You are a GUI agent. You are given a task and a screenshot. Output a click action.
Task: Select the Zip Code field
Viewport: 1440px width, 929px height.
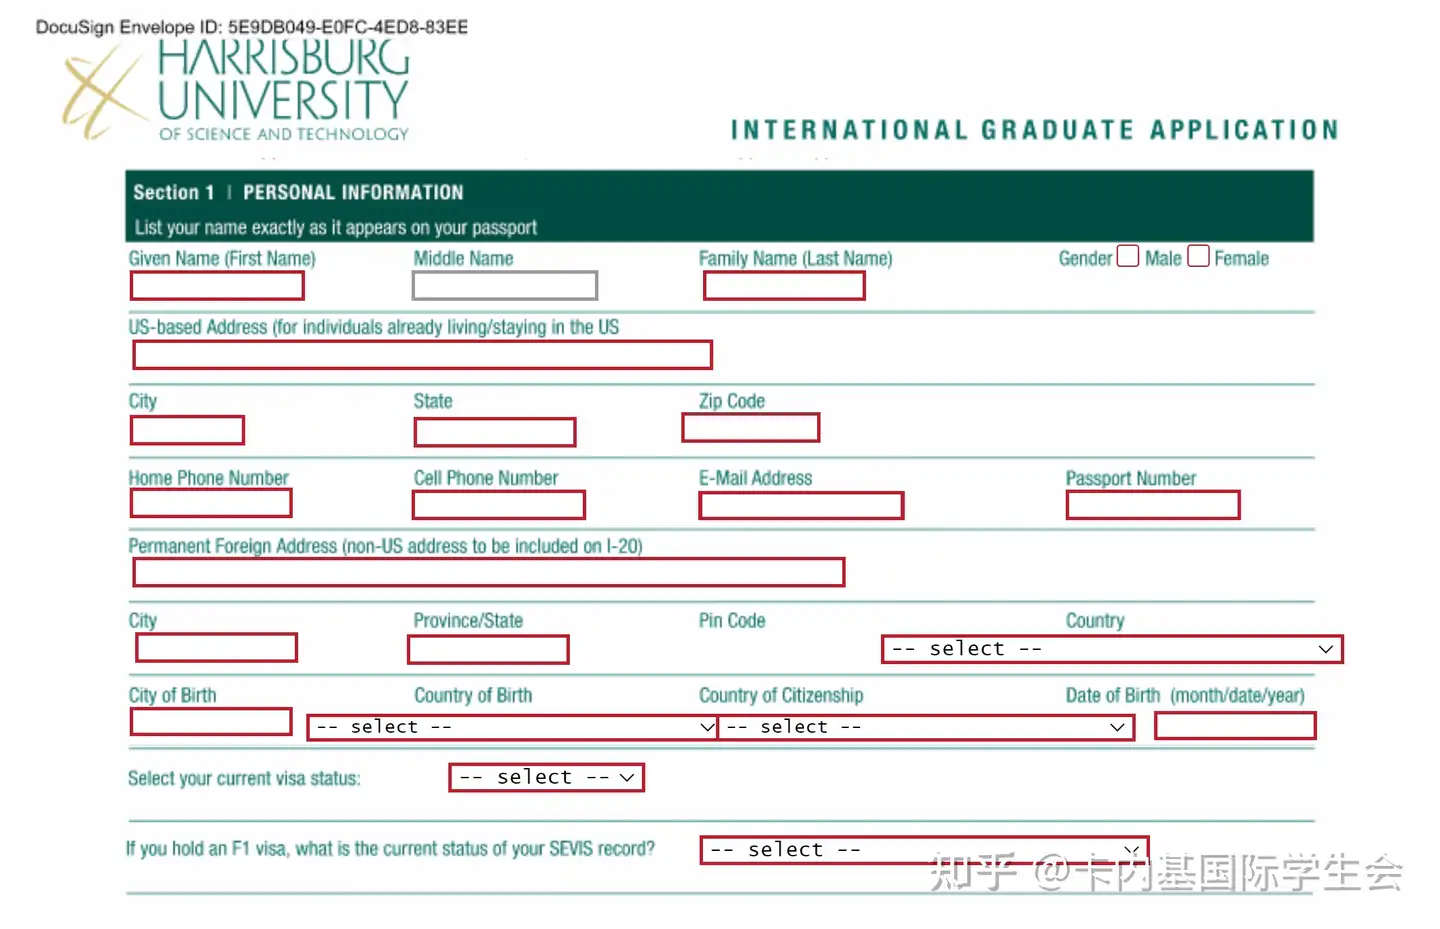(751, 428)
